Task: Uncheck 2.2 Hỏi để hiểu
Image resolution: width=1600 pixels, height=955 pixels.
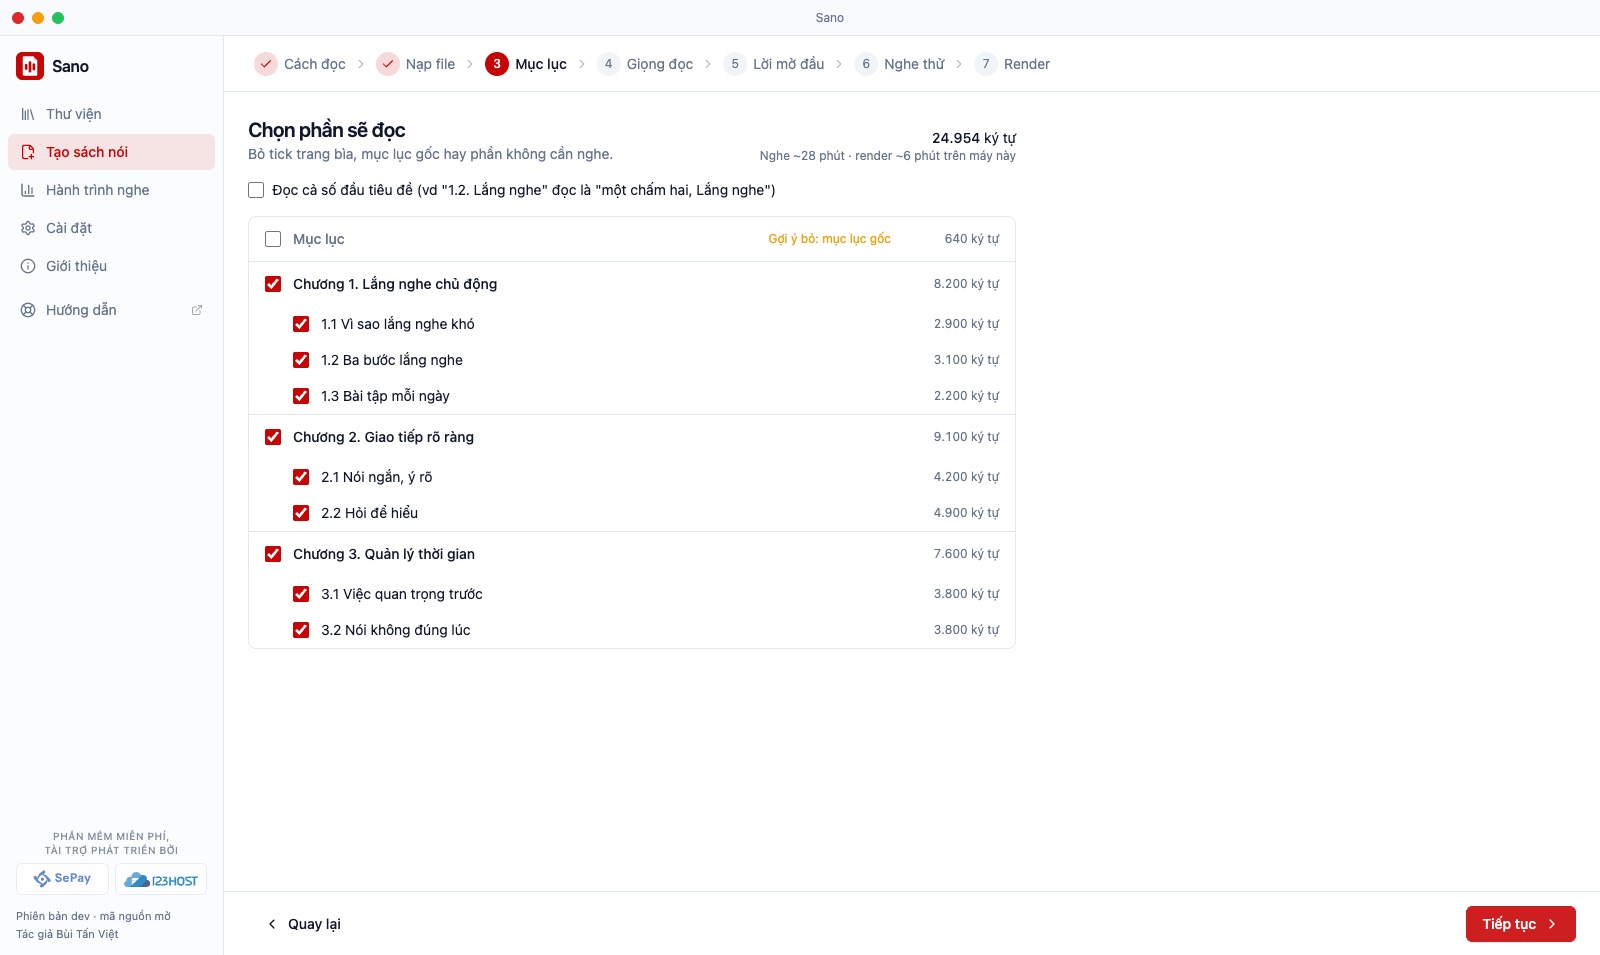Action: [x=301, y=513]
